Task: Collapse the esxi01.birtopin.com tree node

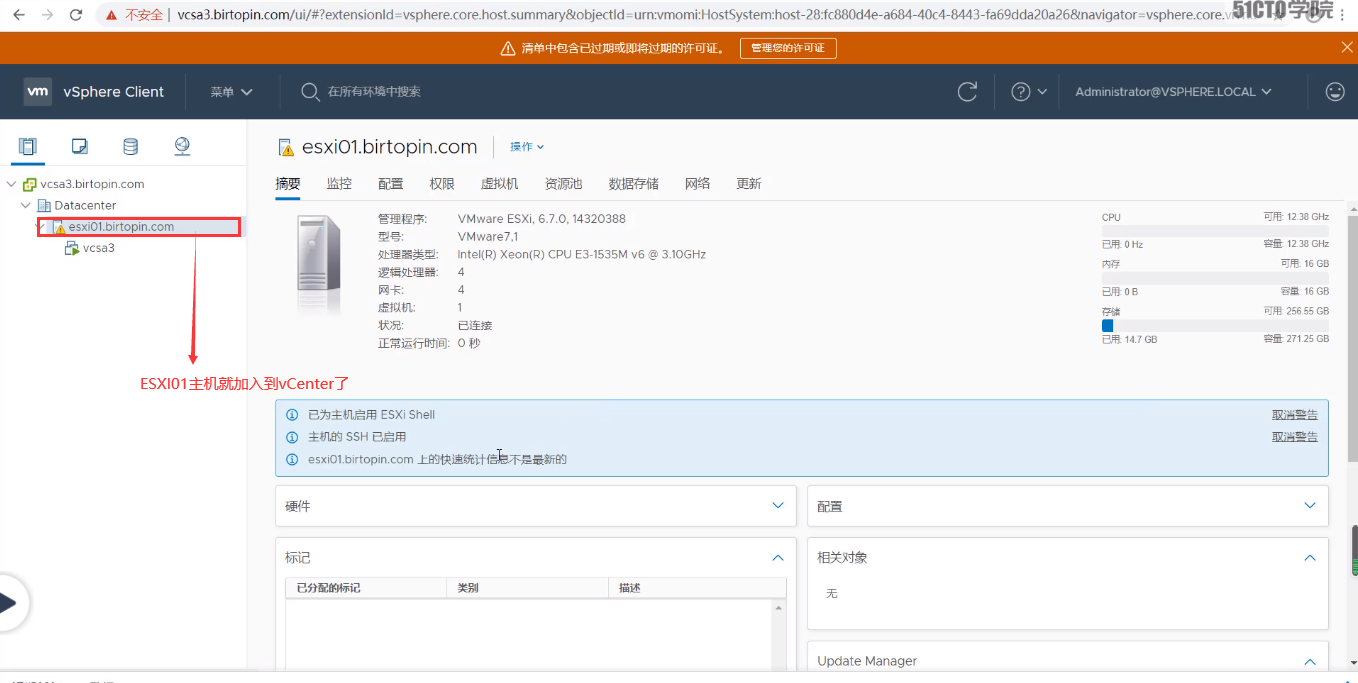Action: pyautogui.click(x=41, y=227)
